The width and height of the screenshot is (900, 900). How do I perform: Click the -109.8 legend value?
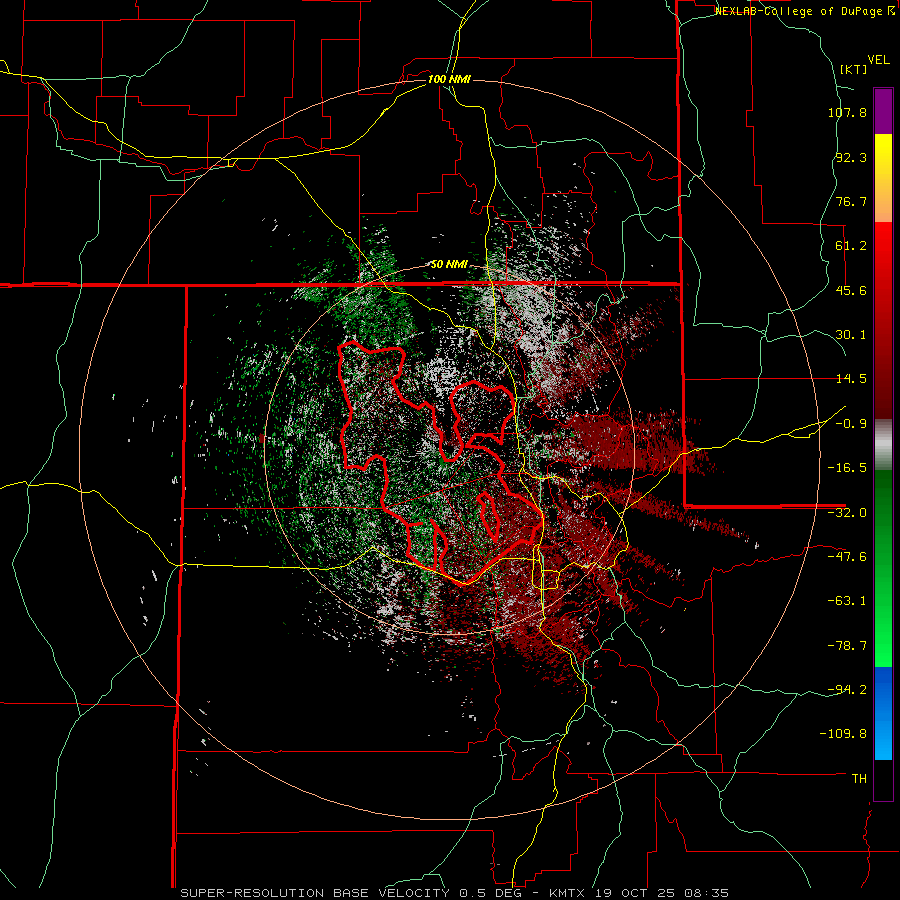[x=843, y=734]
